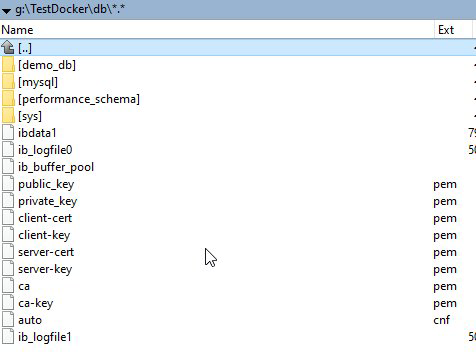Select the server-key file name
476x361 pixels.
pos(45,269)
